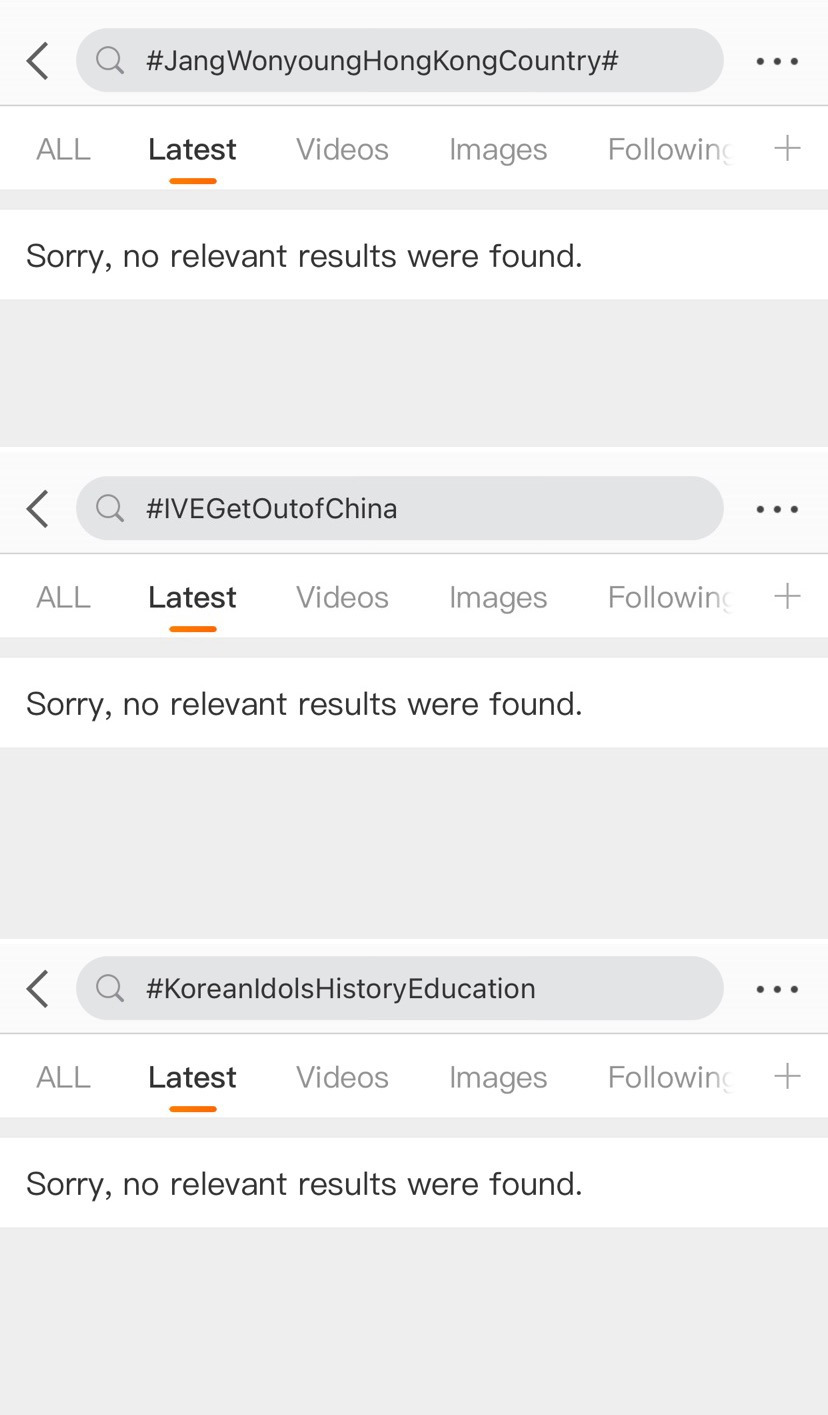Edit the #IVEGetOutofChina search field
This screenshot has height=1415, width=828.
point(400,509)
